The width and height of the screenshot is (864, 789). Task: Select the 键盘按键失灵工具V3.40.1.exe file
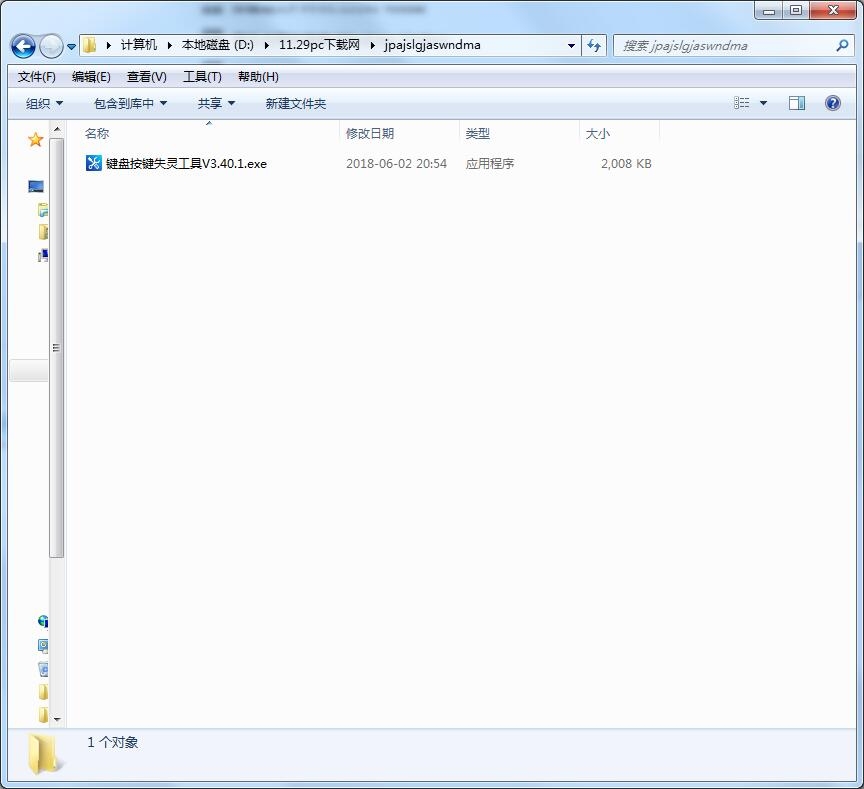pyautogui.click(x=186, y=164)
